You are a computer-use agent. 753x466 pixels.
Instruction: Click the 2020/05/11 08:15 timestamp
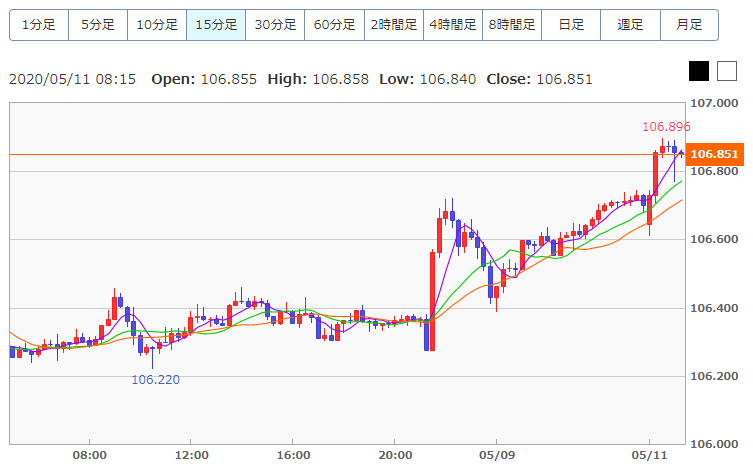tap(73, 79)
